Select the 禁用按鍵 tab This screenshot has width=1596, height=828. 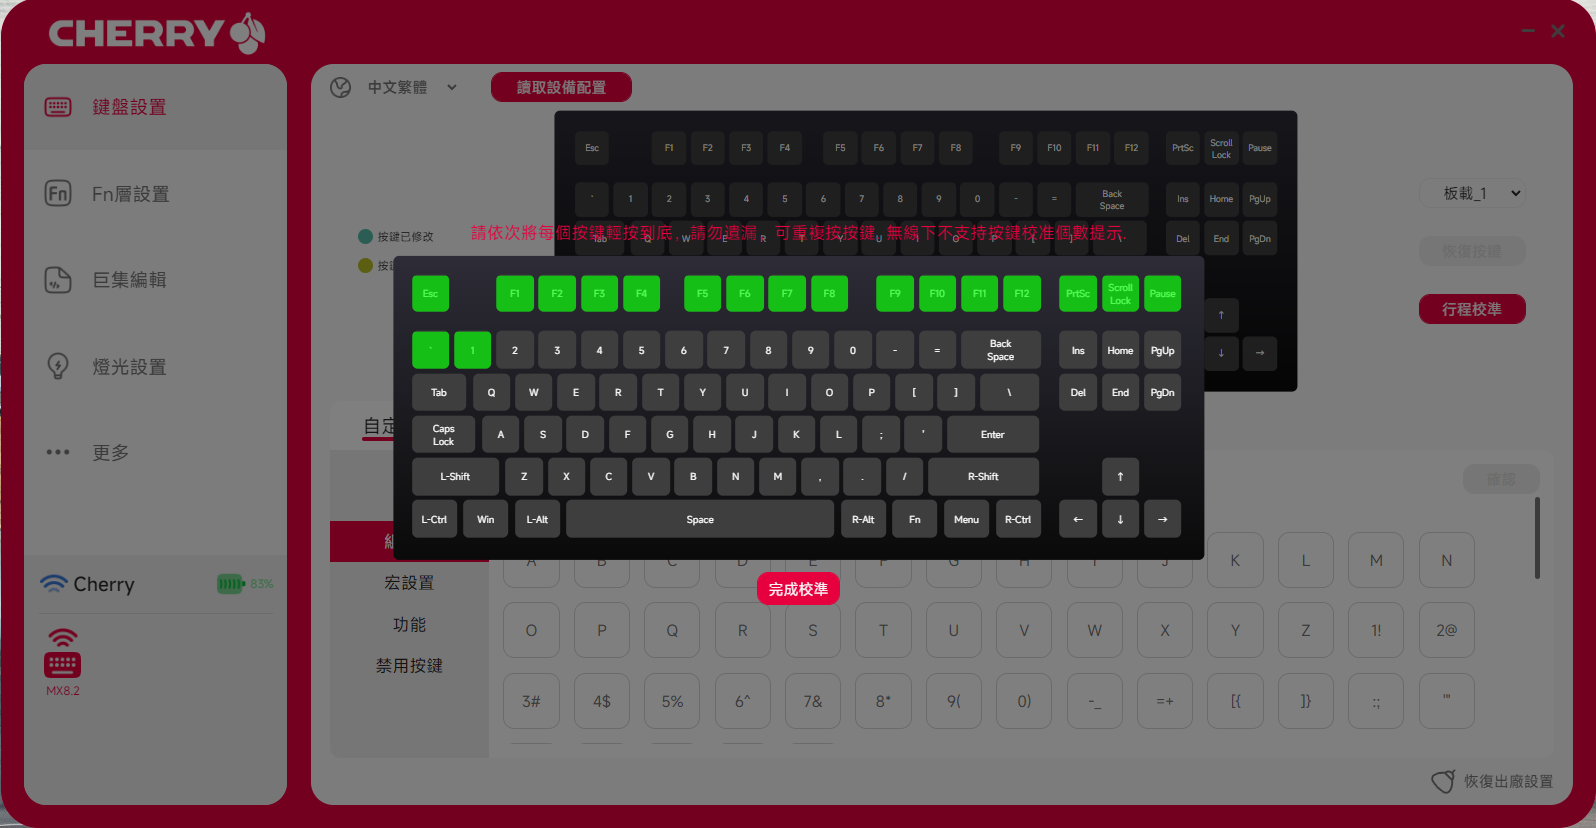click(x=409, y=666)
